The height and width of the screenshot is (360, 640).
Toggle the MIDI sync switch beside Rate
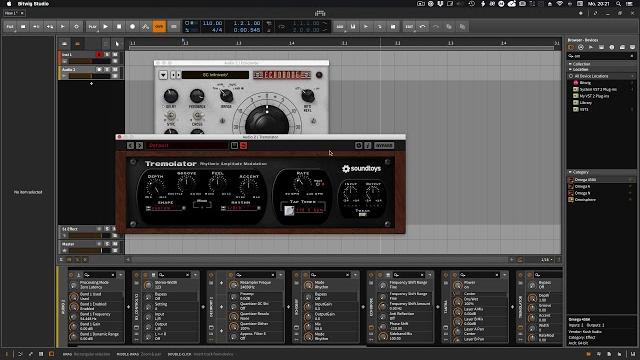(319, 184)
